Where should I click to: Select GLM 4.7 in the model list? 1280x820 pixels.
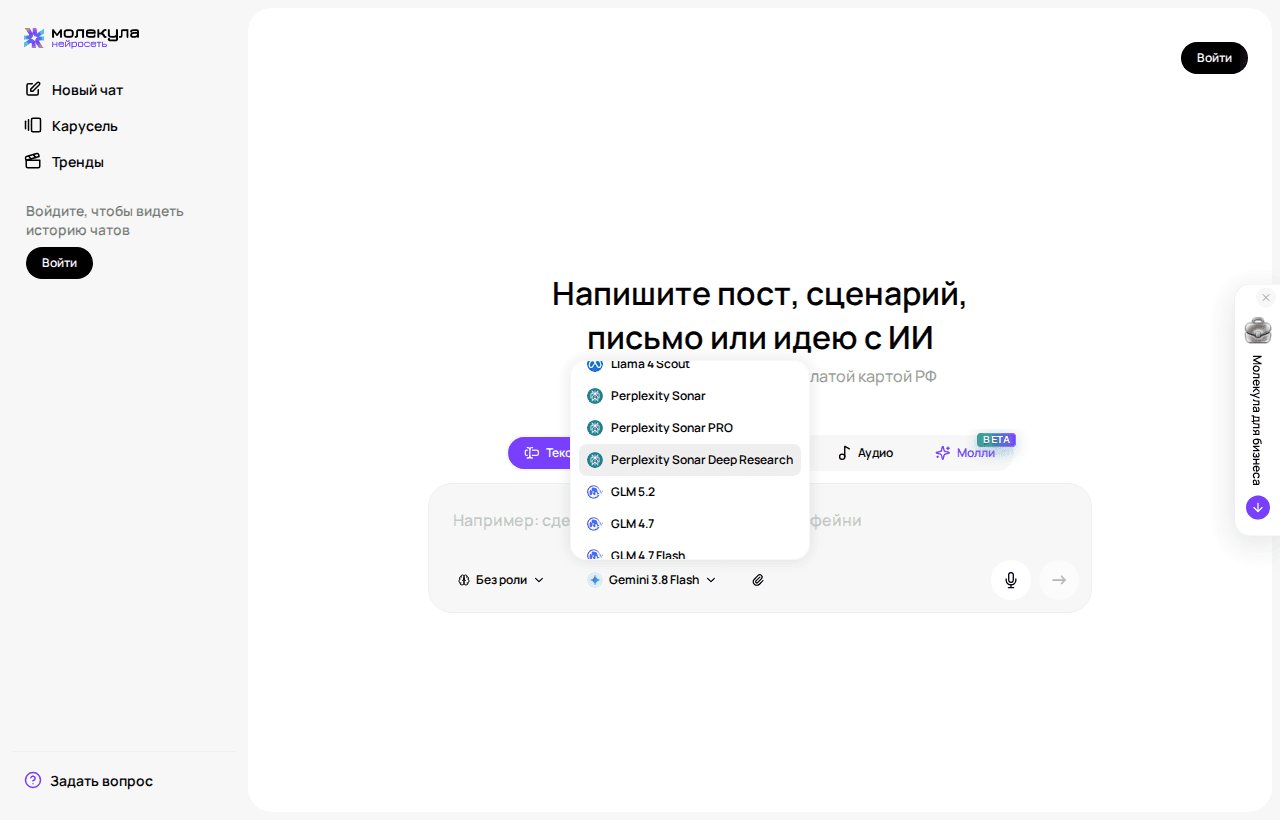click(x=690, y=524)
